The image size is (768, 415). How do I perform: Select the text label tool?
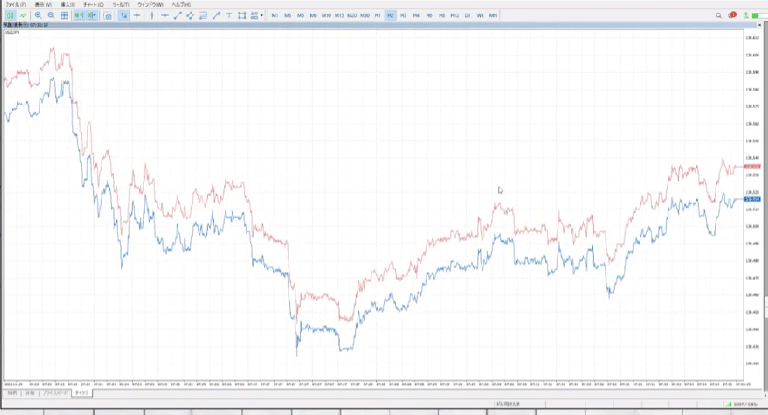point(229,16)
